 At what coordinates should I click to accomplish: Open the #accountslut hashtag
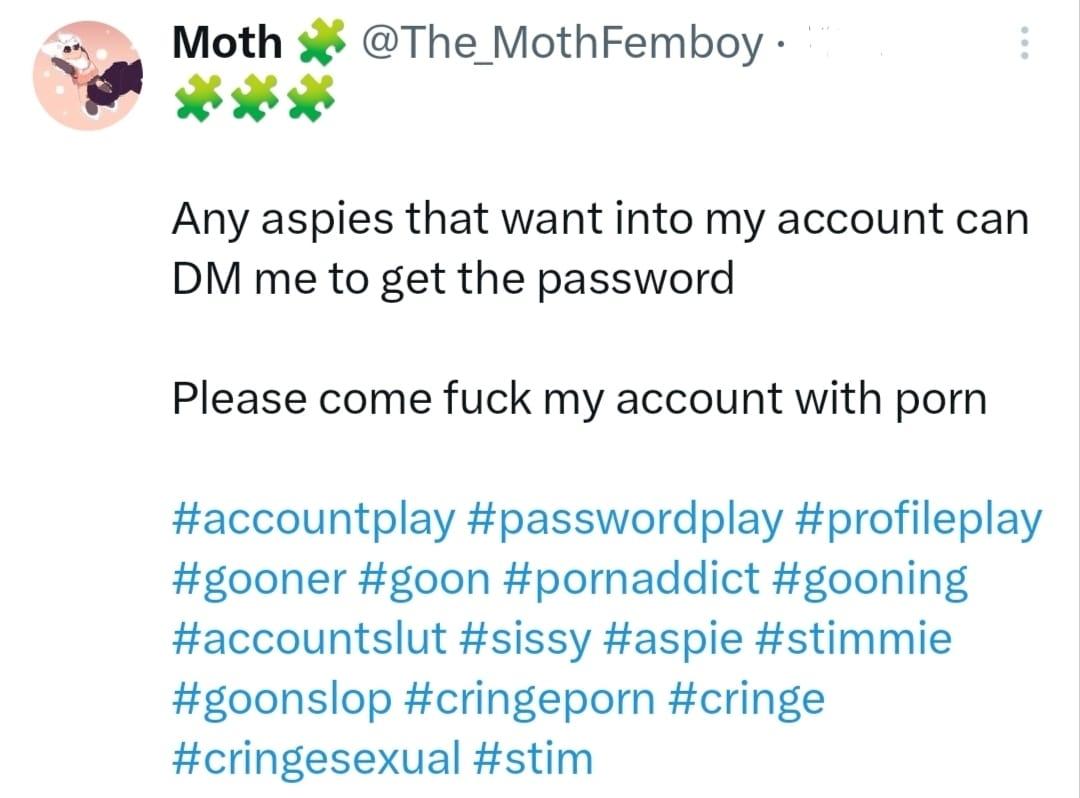pyautogui.click(x=309, y=639)
